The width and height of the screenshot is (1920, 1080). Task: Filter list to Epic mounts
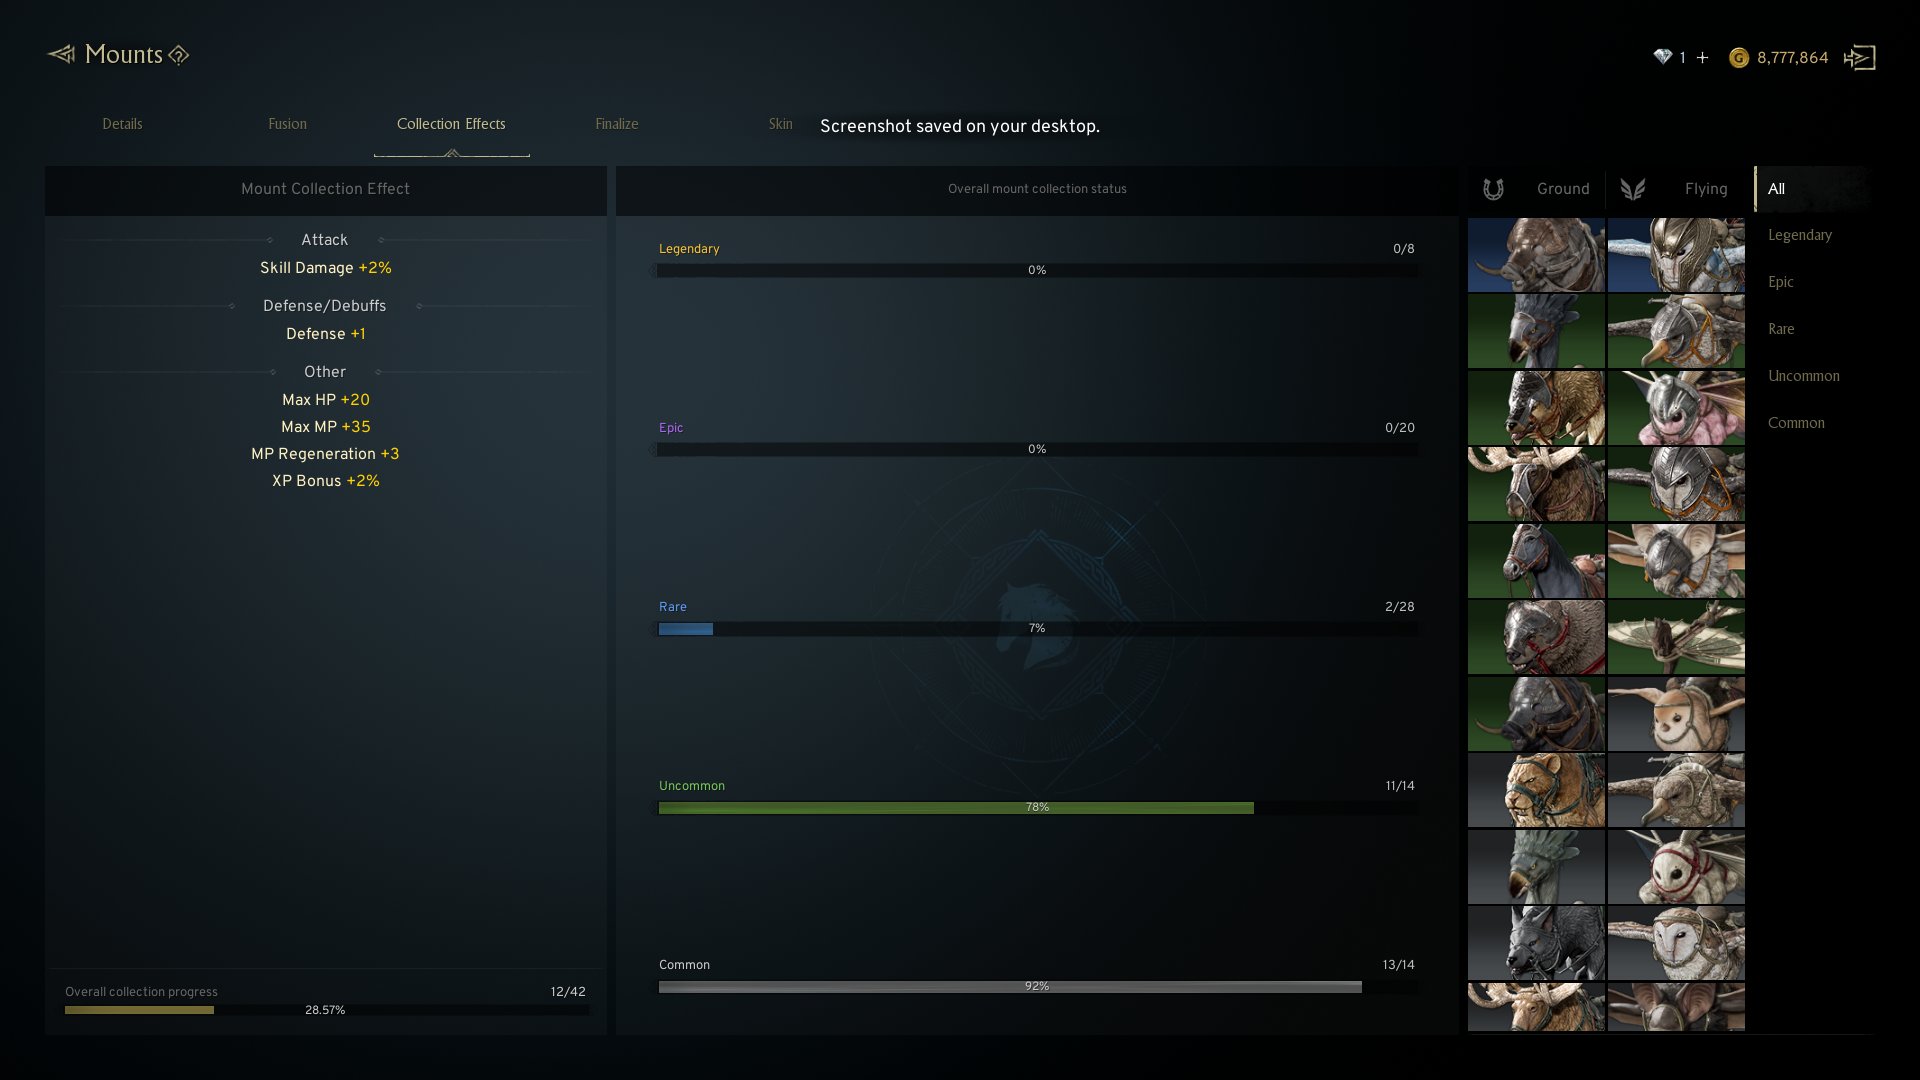click(1780, 282)
